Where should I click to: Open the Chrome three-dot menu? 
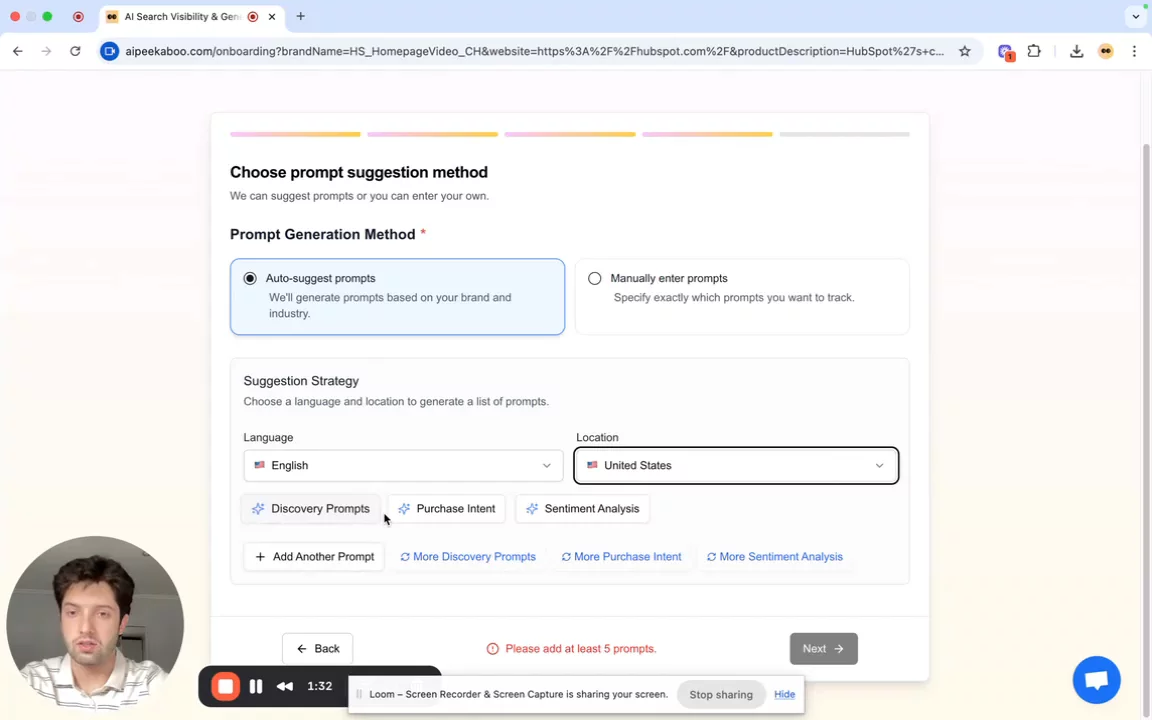tap(1134, 51)
